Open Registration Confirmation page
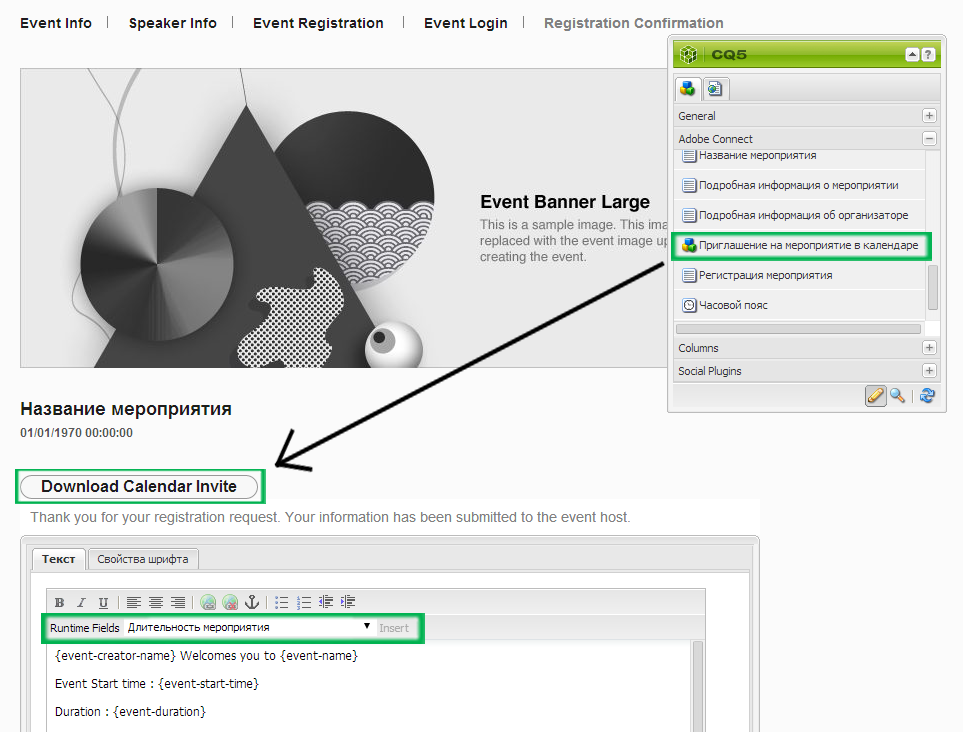Screen dimensions: 963x732 [634, 23]
